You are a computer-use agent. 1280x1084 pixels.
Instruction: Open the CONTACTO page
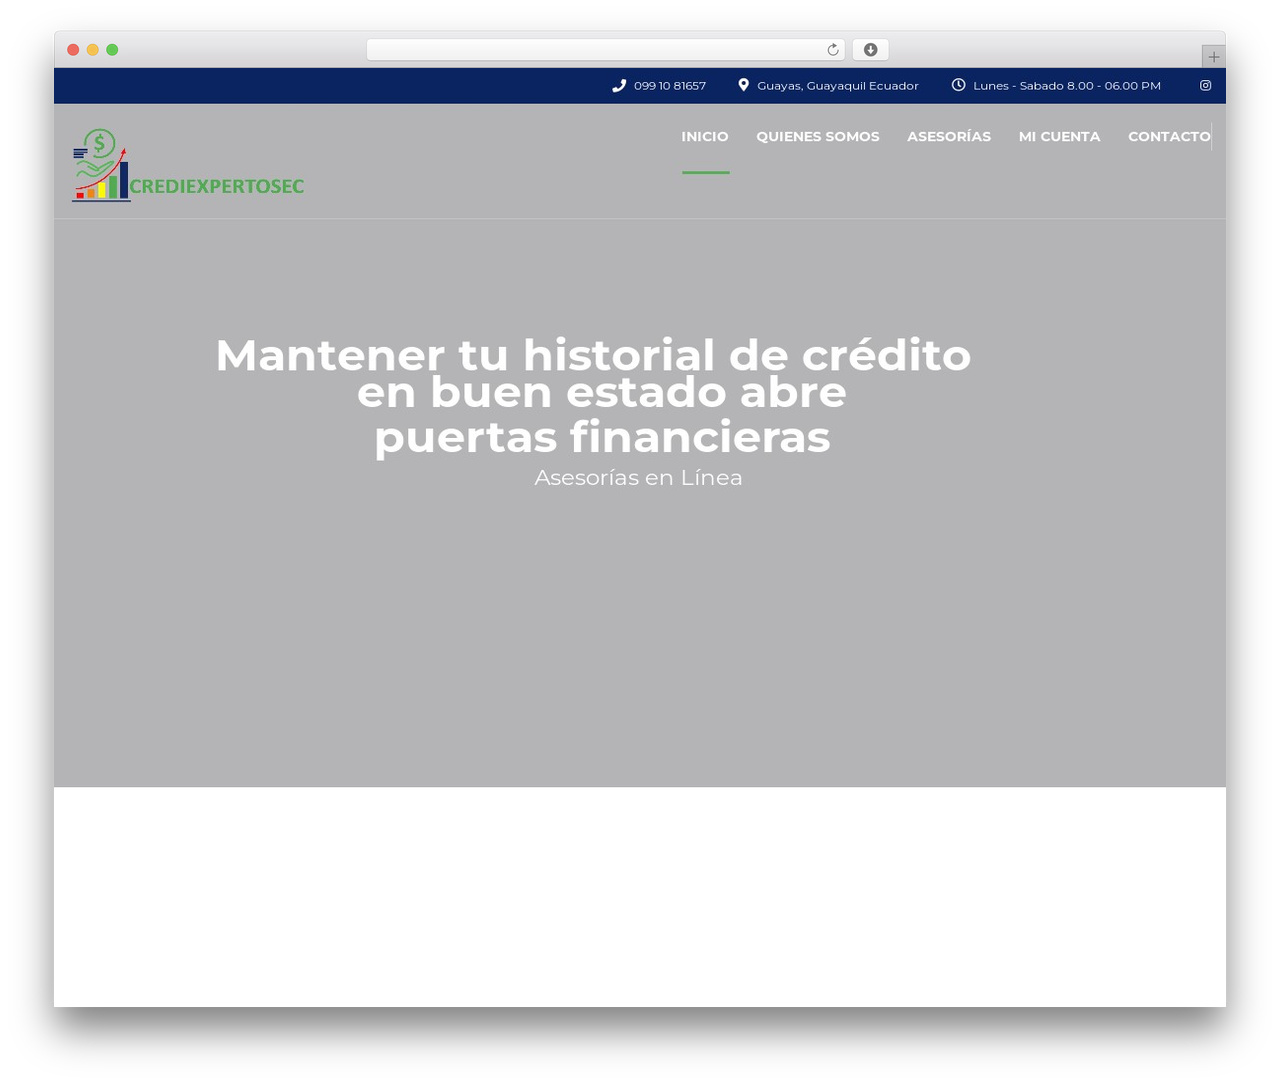click(1169, 136)
